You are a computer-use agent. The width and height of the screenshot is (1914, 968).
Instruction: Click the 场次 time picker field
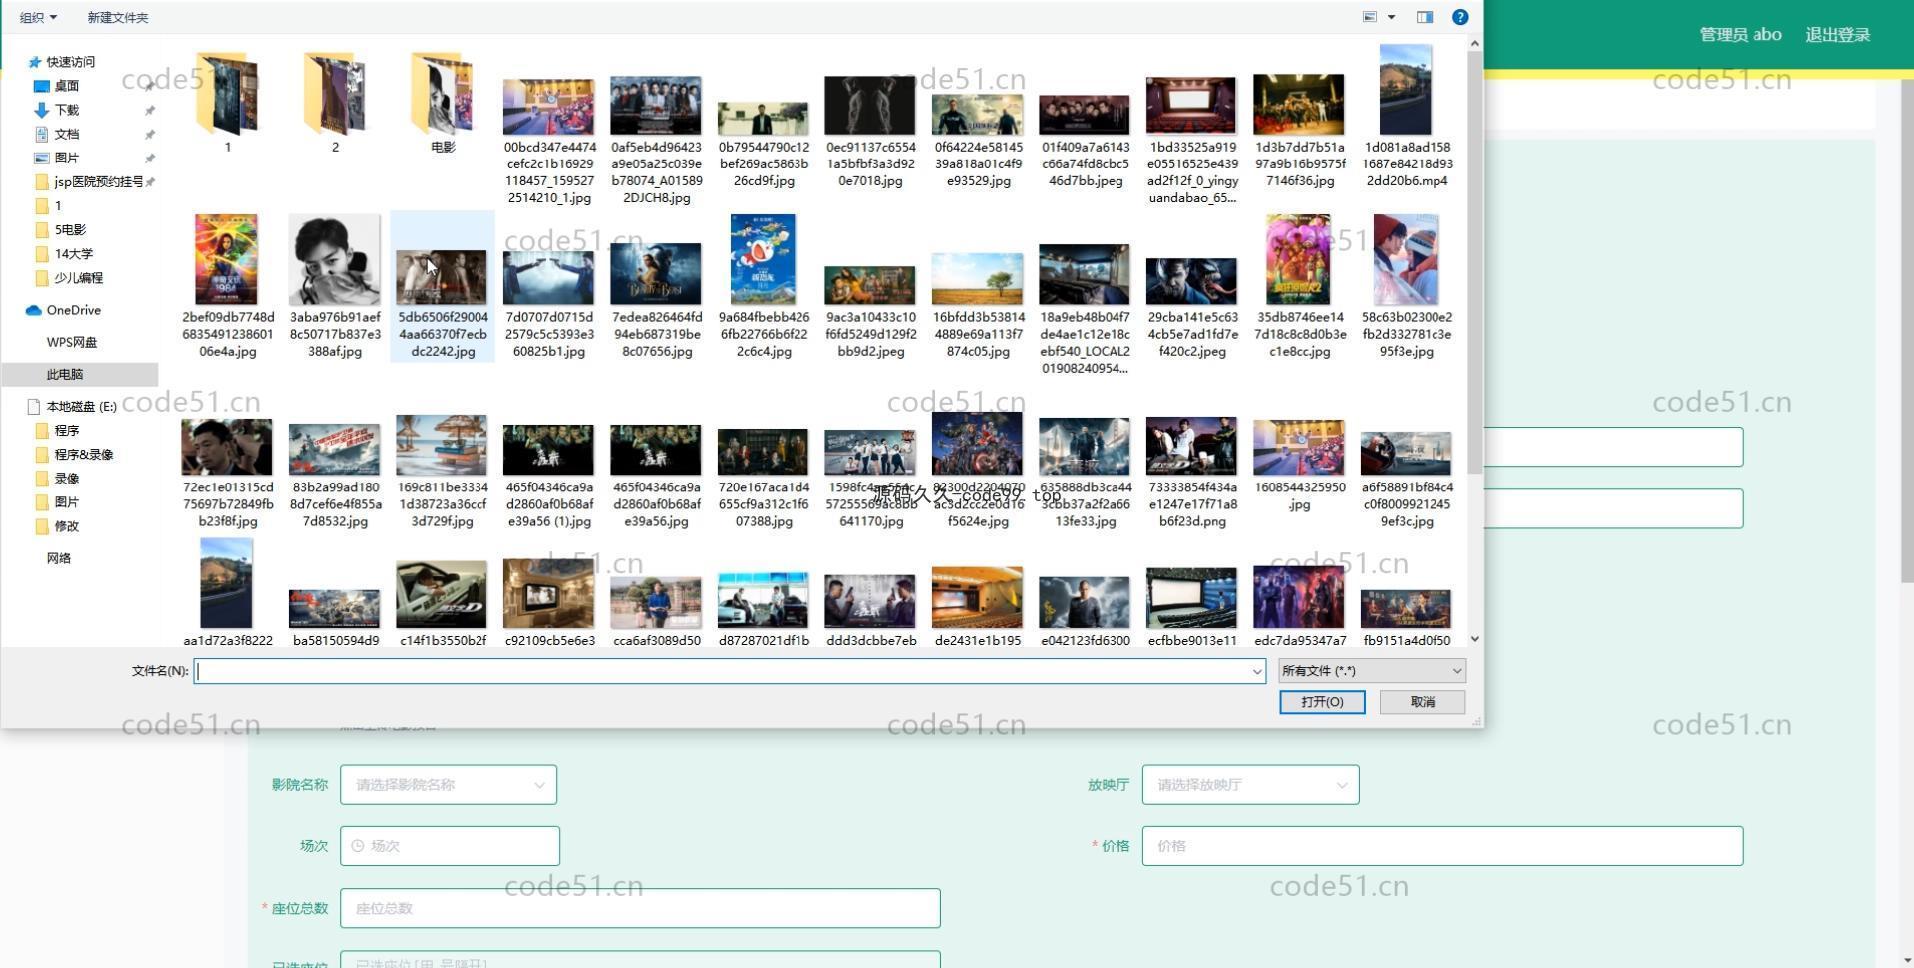tap(450, 846)
